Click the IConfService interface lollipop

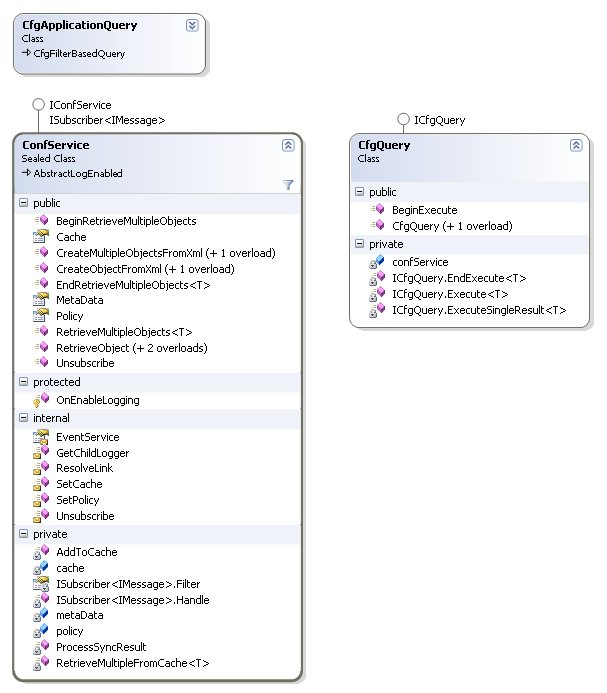(38, 104)
